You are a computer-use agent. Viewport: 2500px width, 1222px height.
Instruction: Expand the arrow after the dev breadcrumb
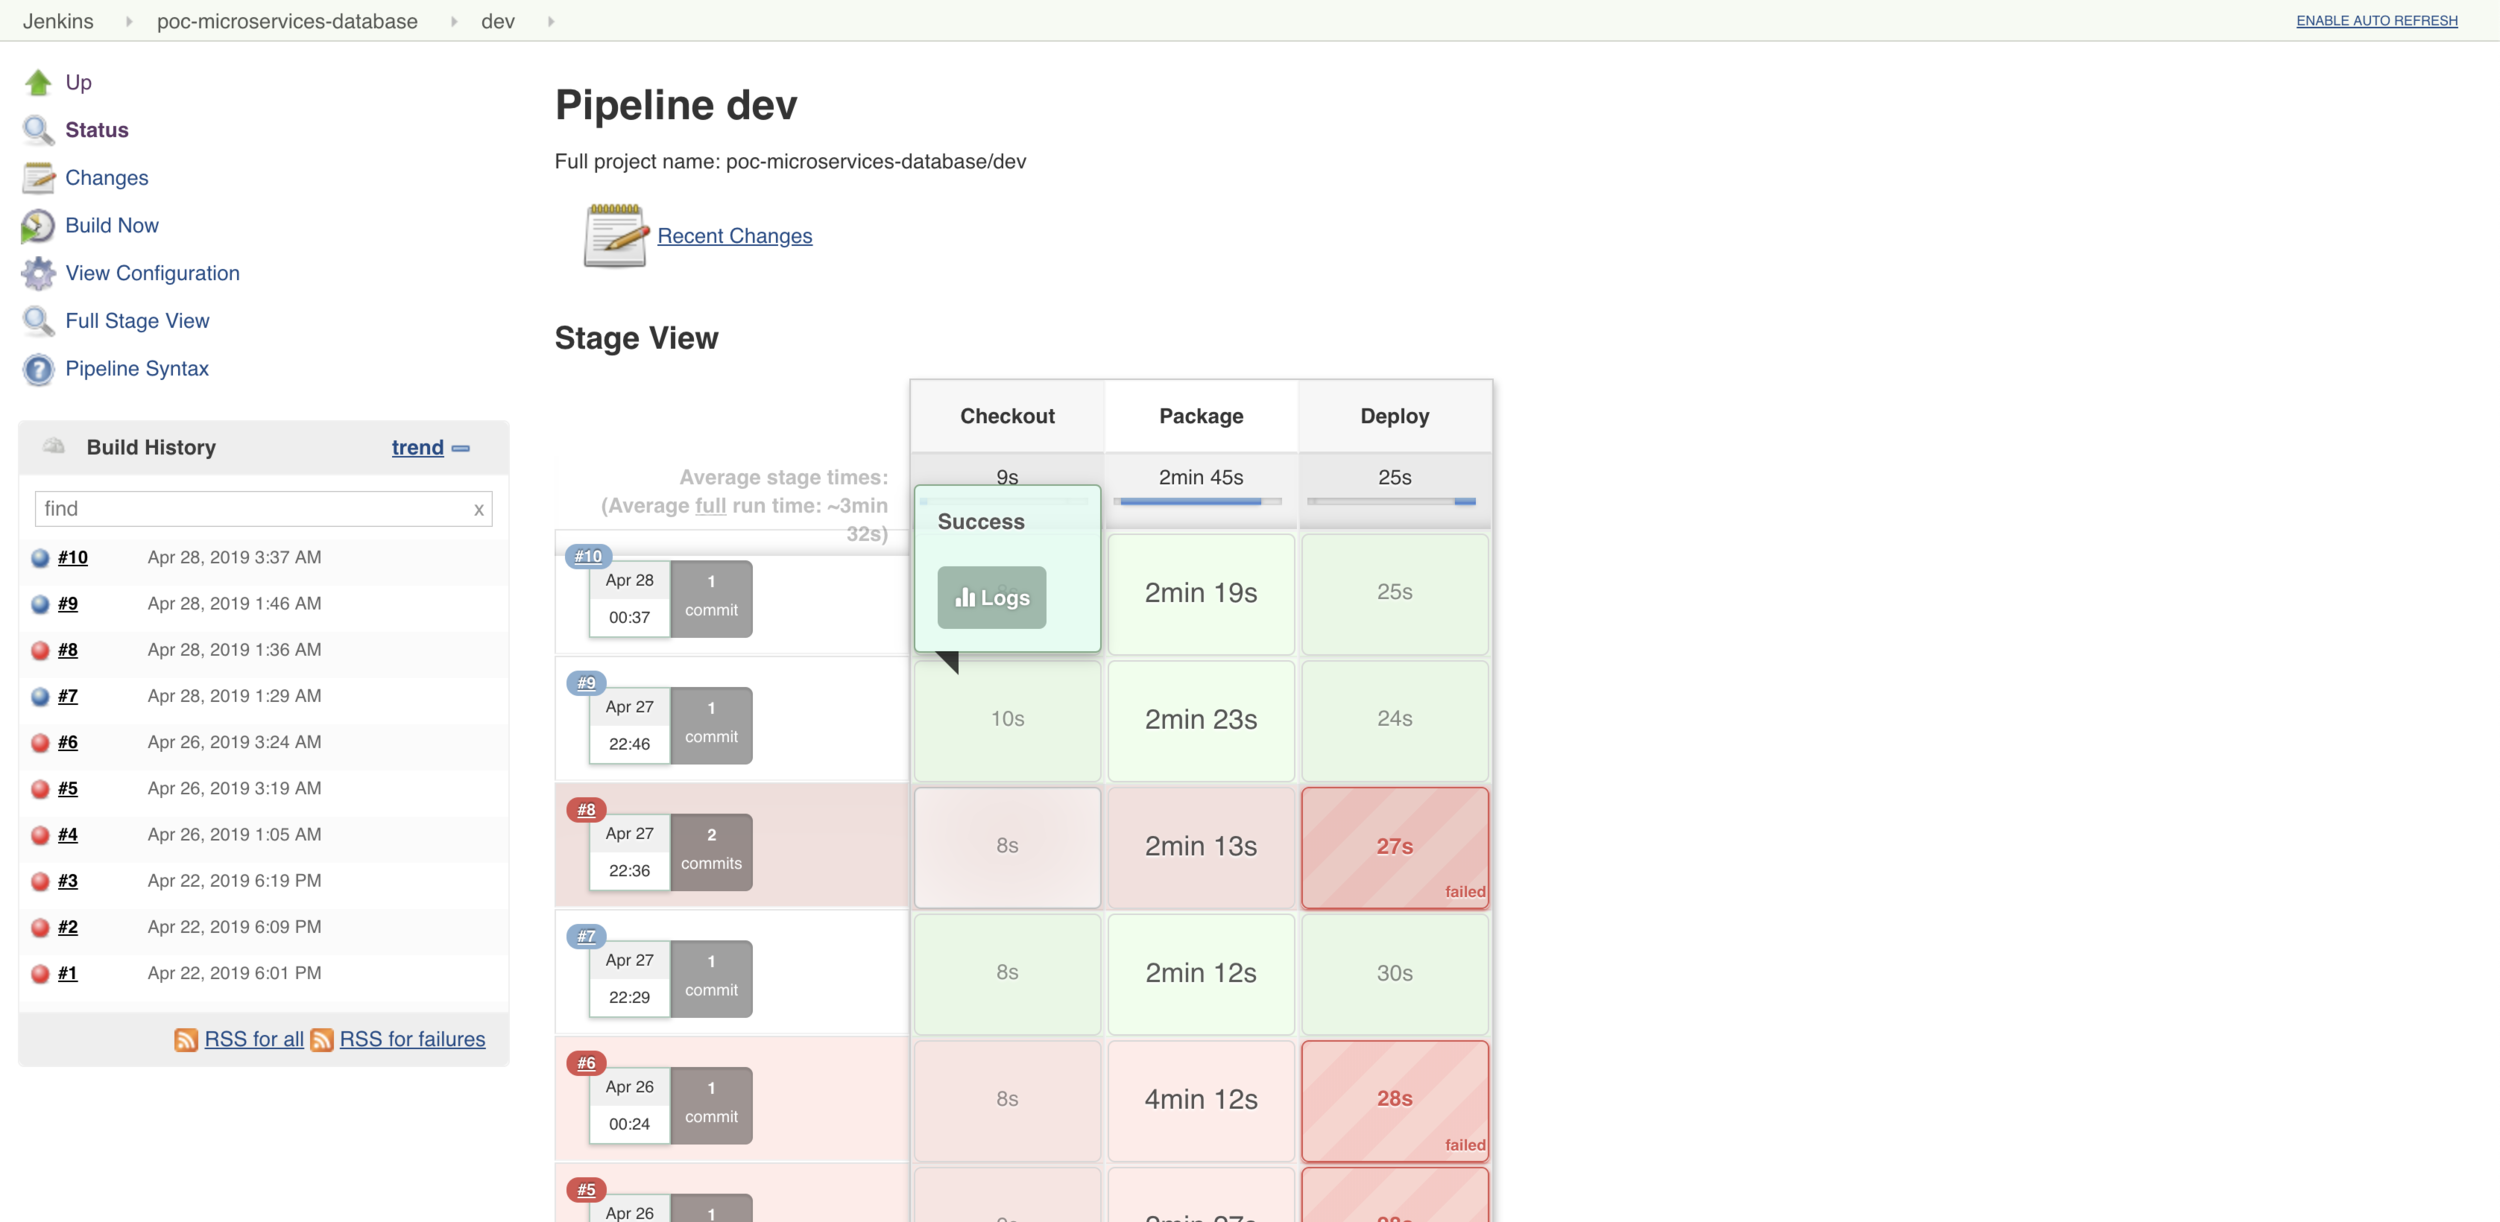point(551,21)
